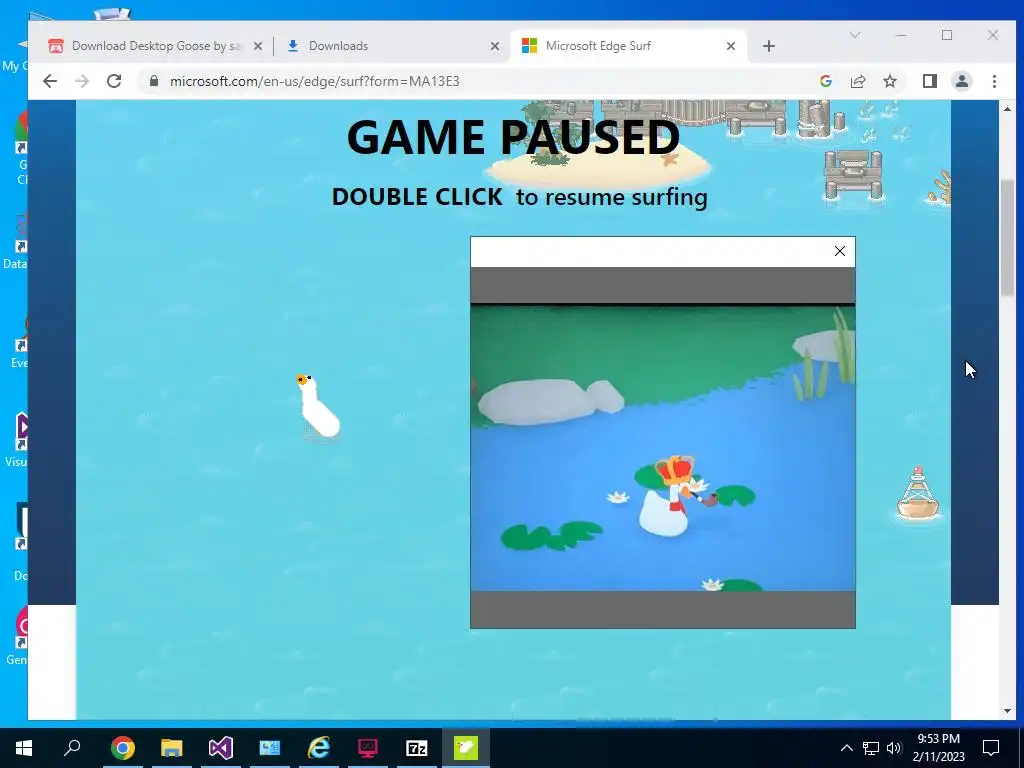Open the browser side panel
1024x768 pixels.
pos(929,81)
